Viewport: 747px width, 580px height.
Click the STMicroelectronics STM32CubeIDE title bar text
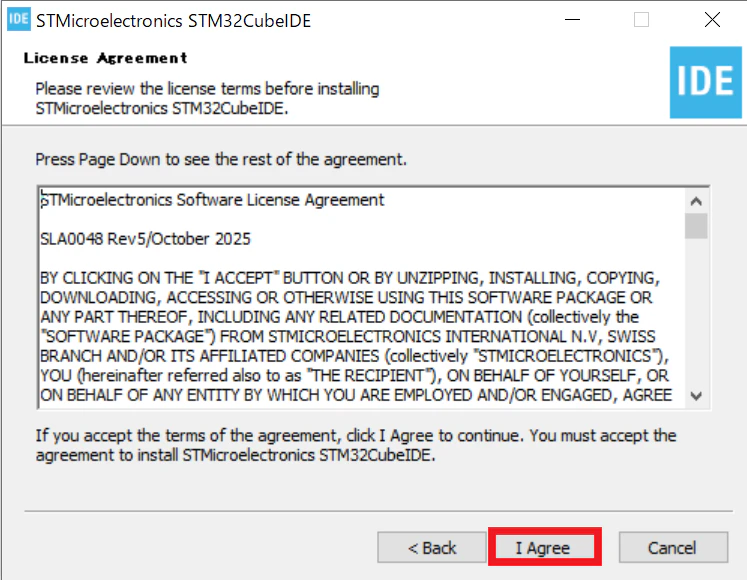173,21
